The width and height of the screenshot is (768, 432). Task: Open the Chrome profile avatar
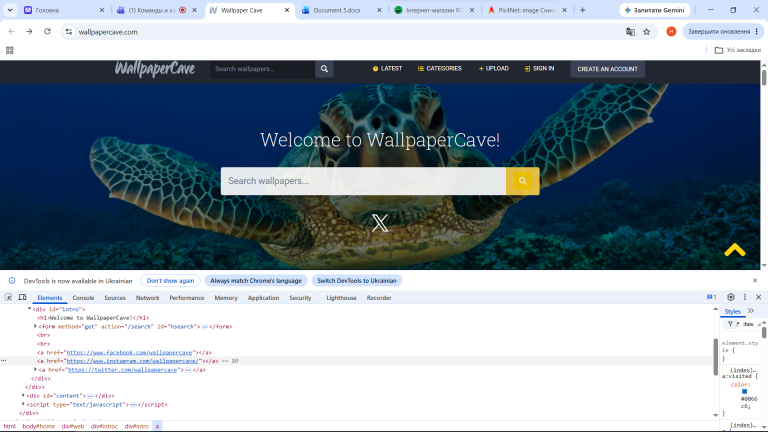click(x=671, y=31)
